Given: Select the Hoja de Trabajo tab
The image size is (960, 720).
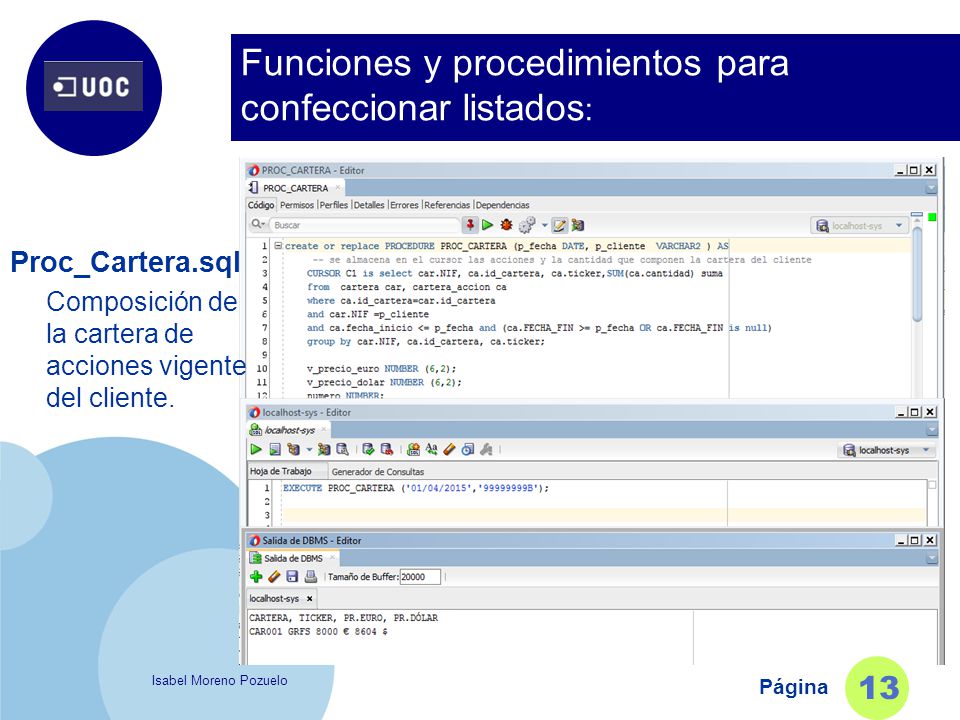Looking at the screenshot, I should pyautogui.click(x=281, y=471).
